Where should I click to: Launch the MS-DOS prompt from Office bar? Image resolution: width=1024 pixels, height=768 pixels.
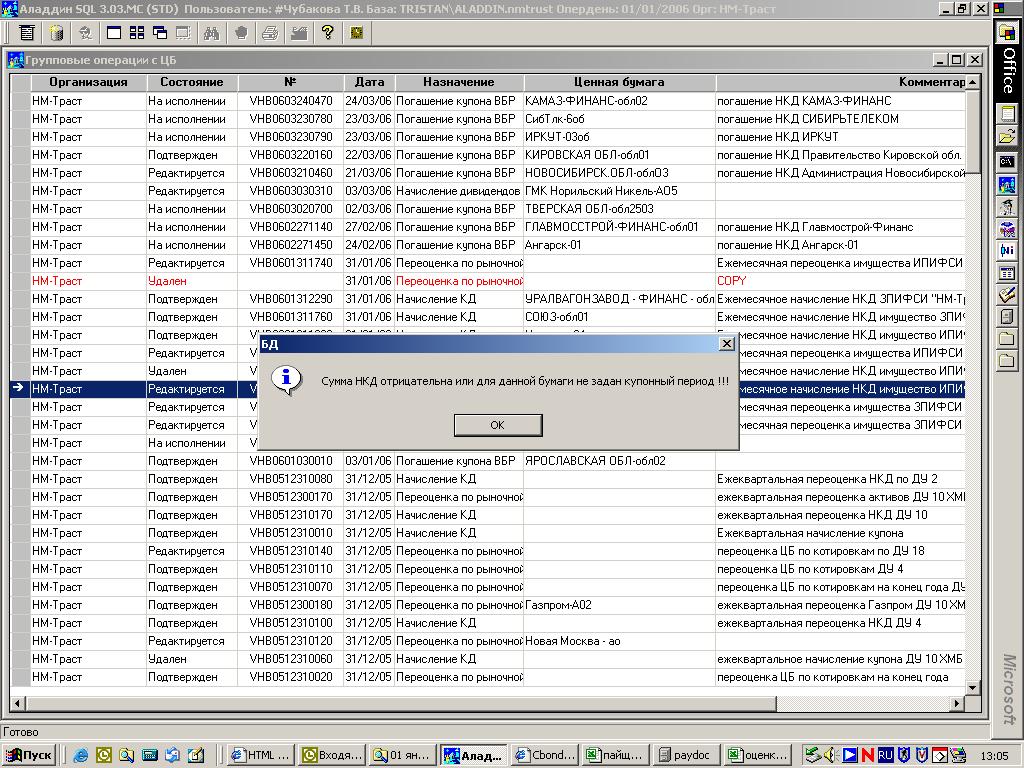1007,161
